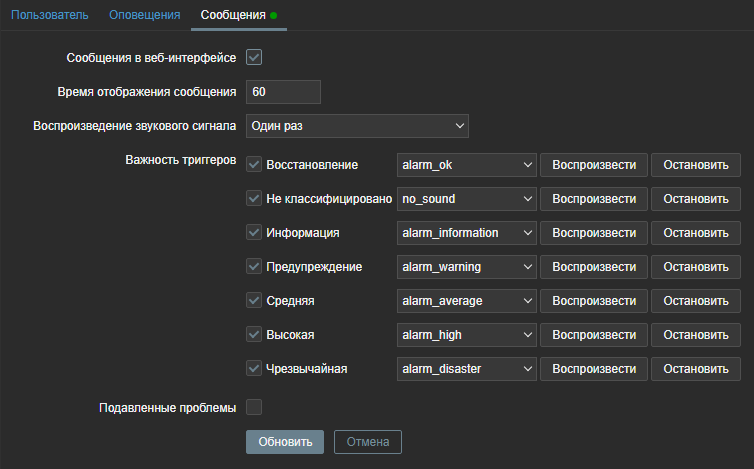This screenshot has width=754, height=469.
Task: Open the Оповещения tab
Action: 145,15
